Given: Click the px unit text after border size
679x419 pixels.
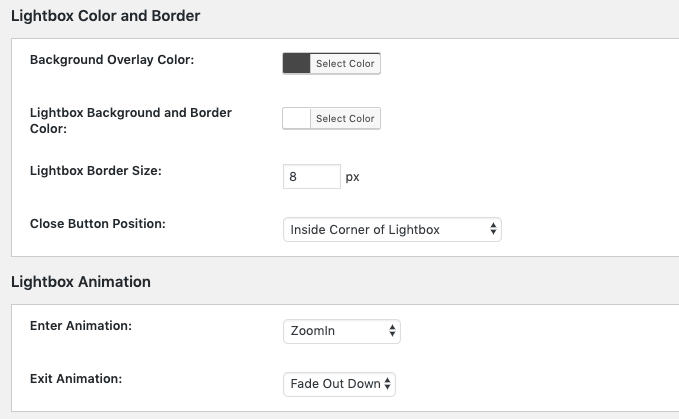Looking at the screenshot, I should (x=352, y=178).
